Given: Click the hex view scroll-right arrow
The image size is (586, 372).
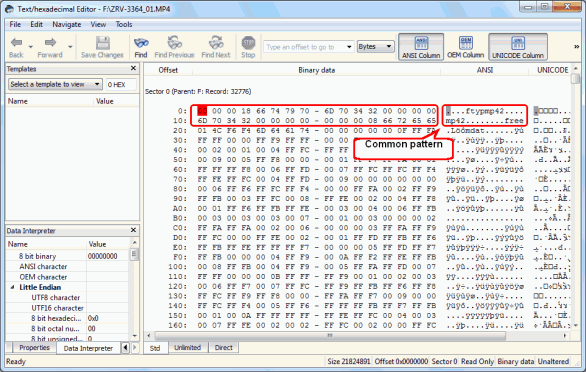Looking at the screenshot, I should coord(564,335).
